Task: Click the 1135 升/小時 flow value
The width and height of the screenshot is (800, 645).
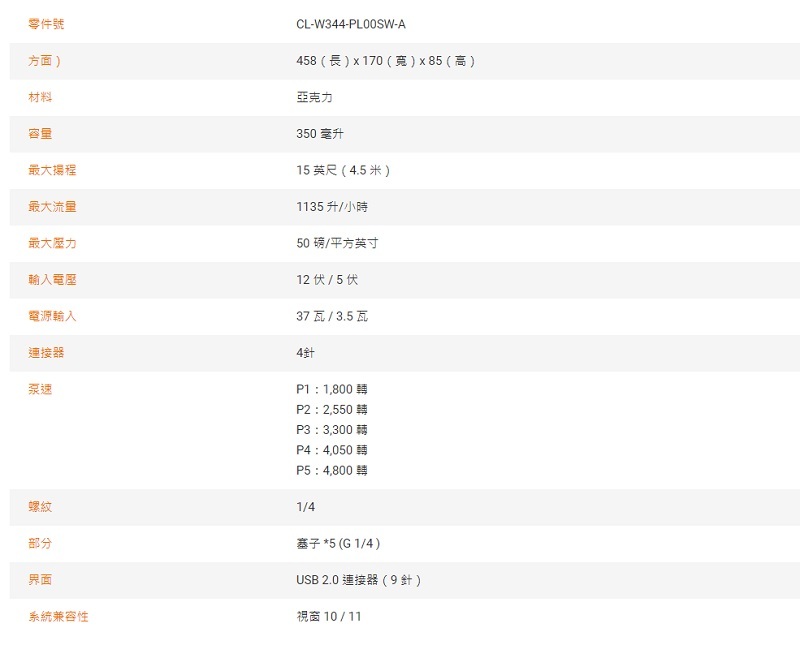Action: click(x=338, y=207)
